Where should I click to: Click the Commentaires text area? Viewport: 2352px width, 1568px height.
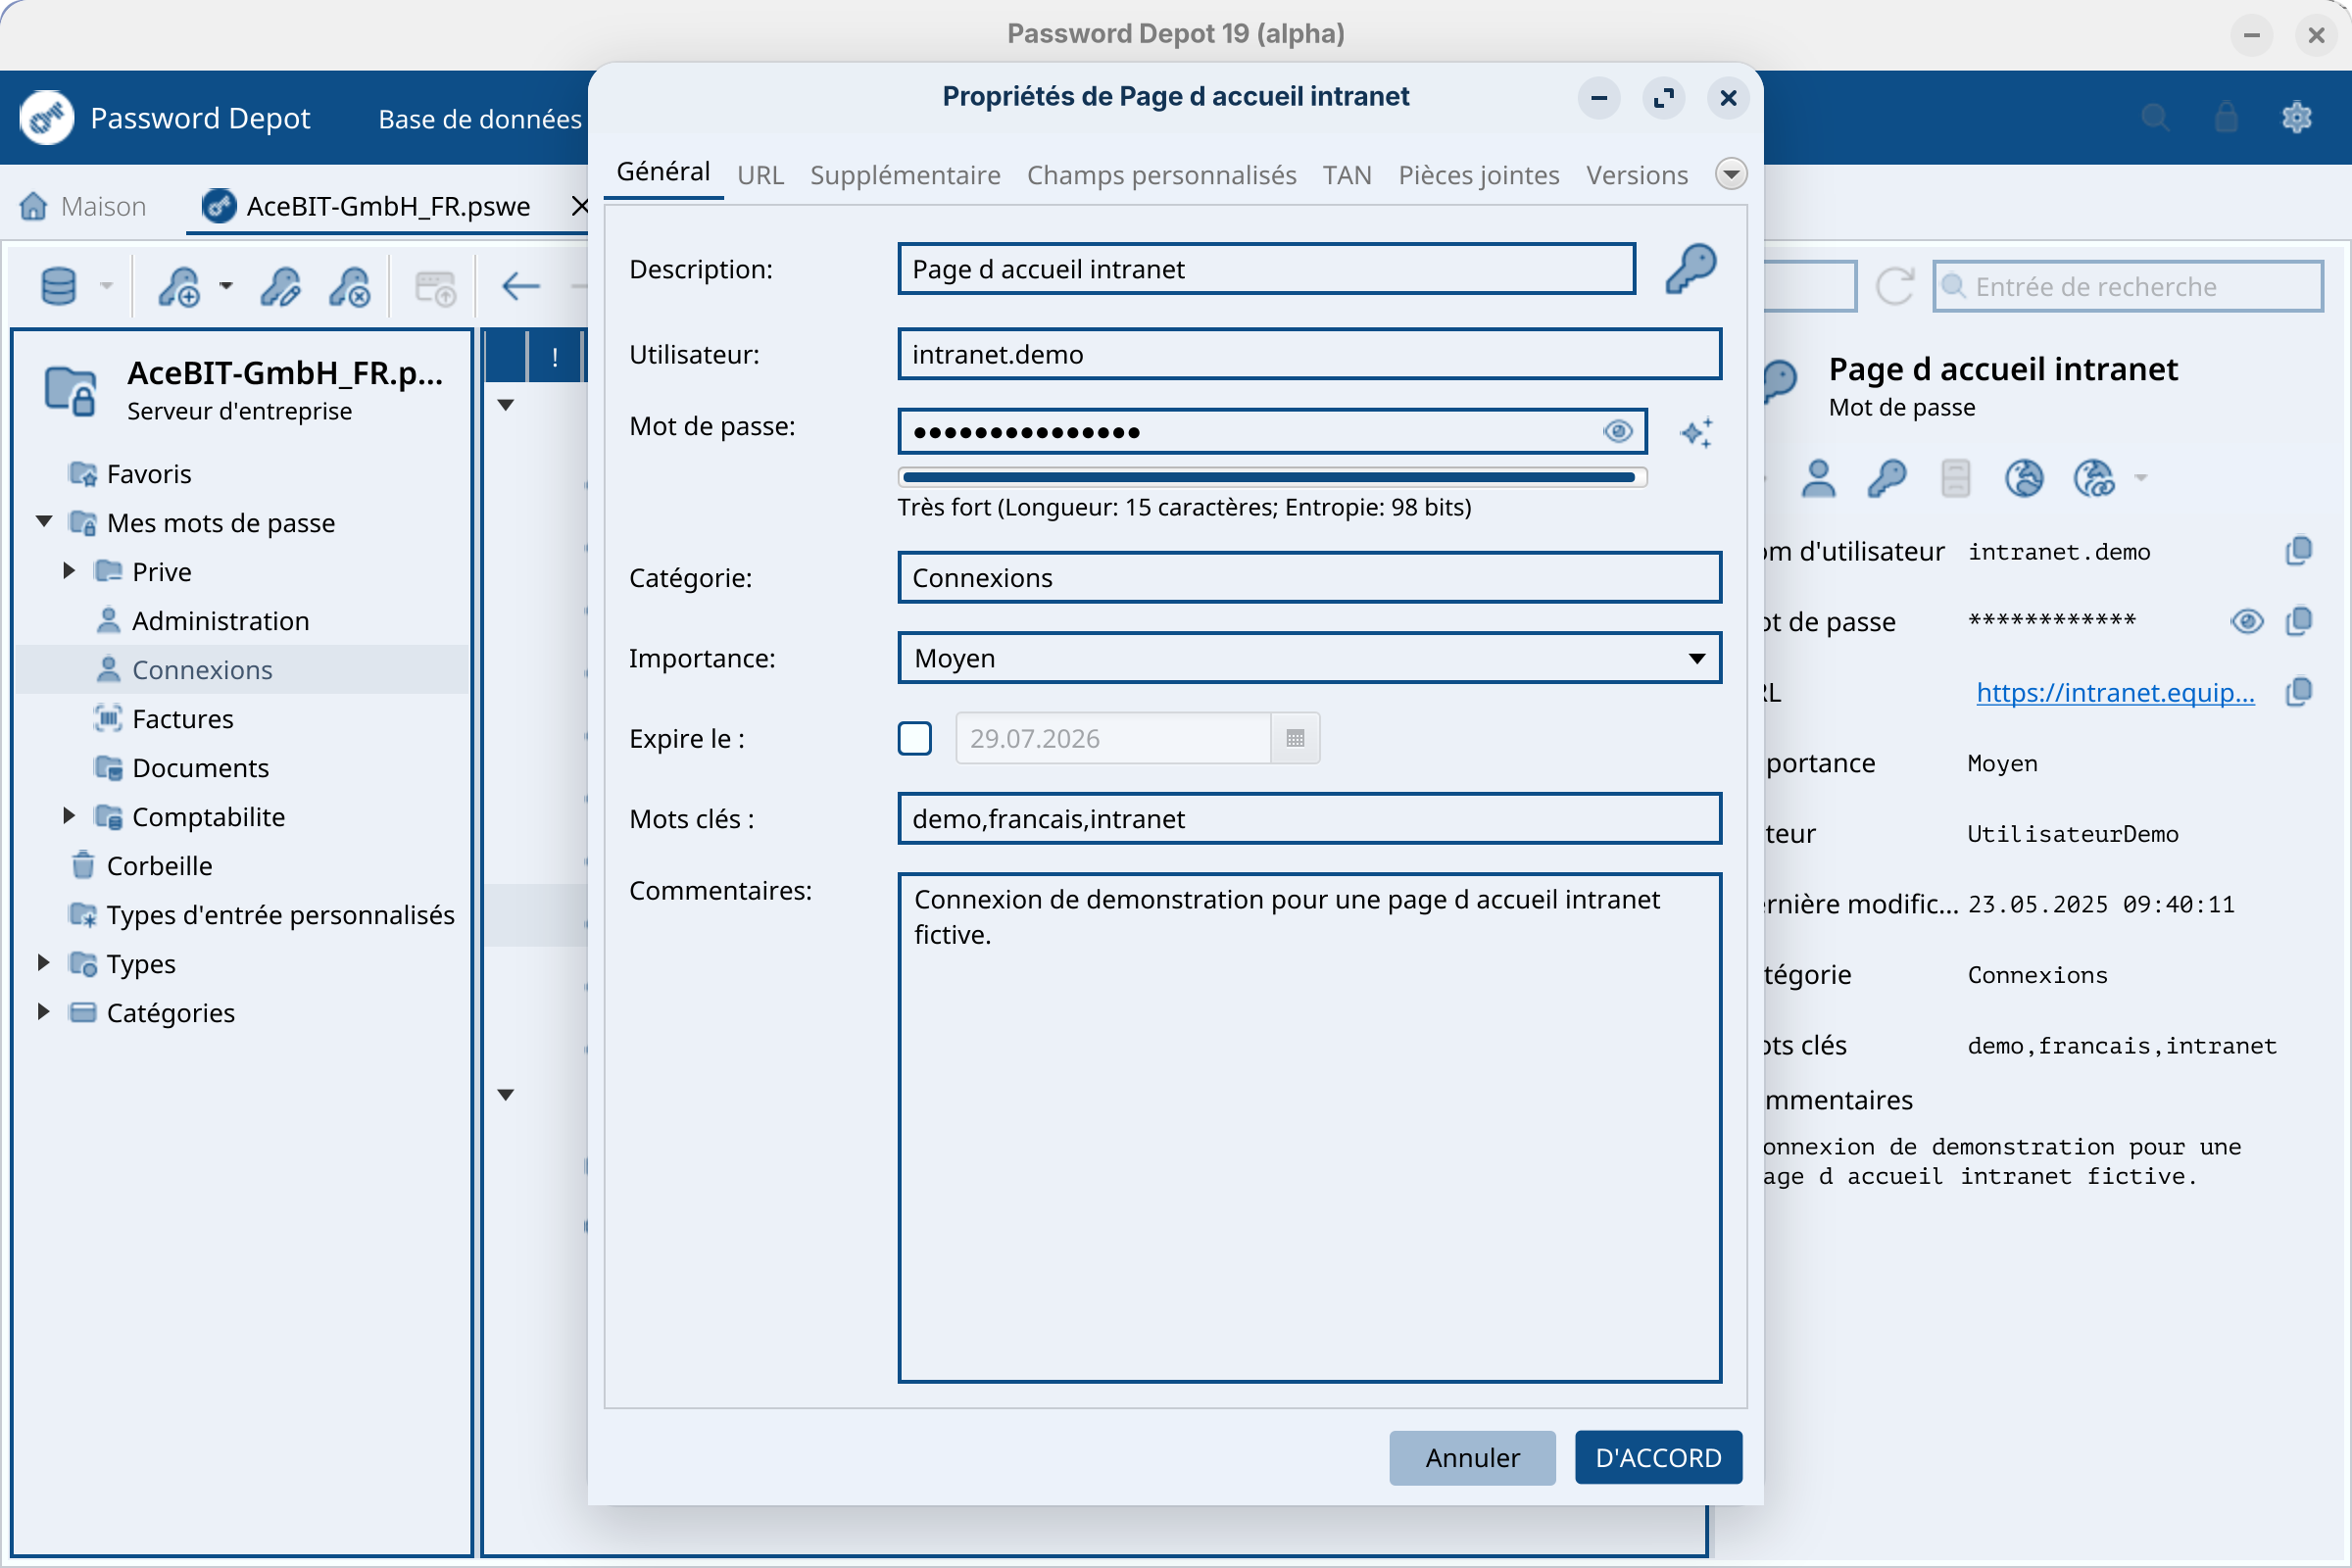[x=1309, y=1128]
